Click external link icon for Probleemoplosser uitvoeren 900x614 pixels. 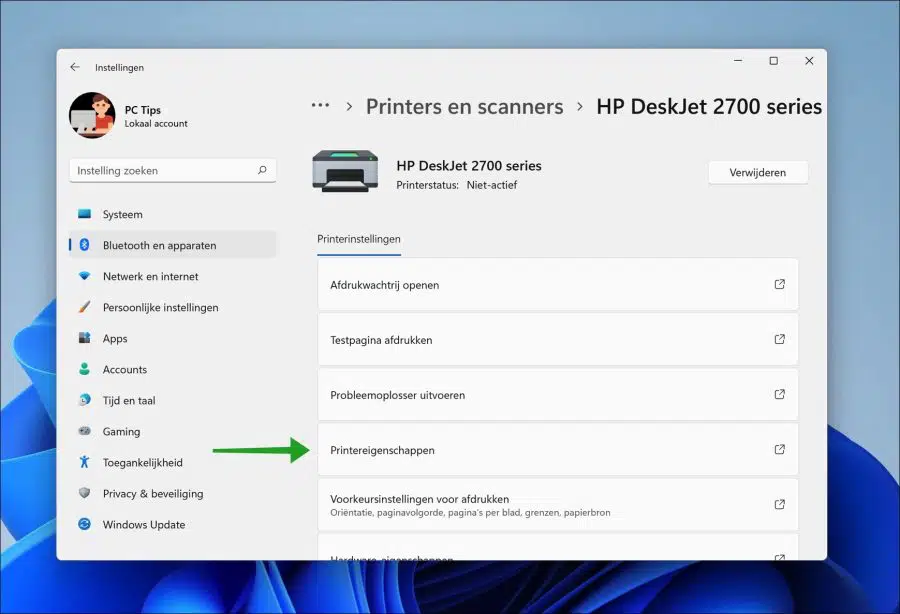(779, 394)
